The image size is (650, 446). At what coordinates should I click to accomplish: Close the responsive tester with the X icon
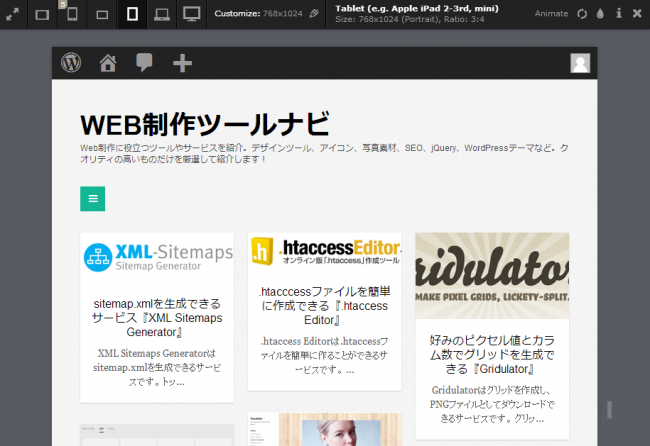pos(637,14)
